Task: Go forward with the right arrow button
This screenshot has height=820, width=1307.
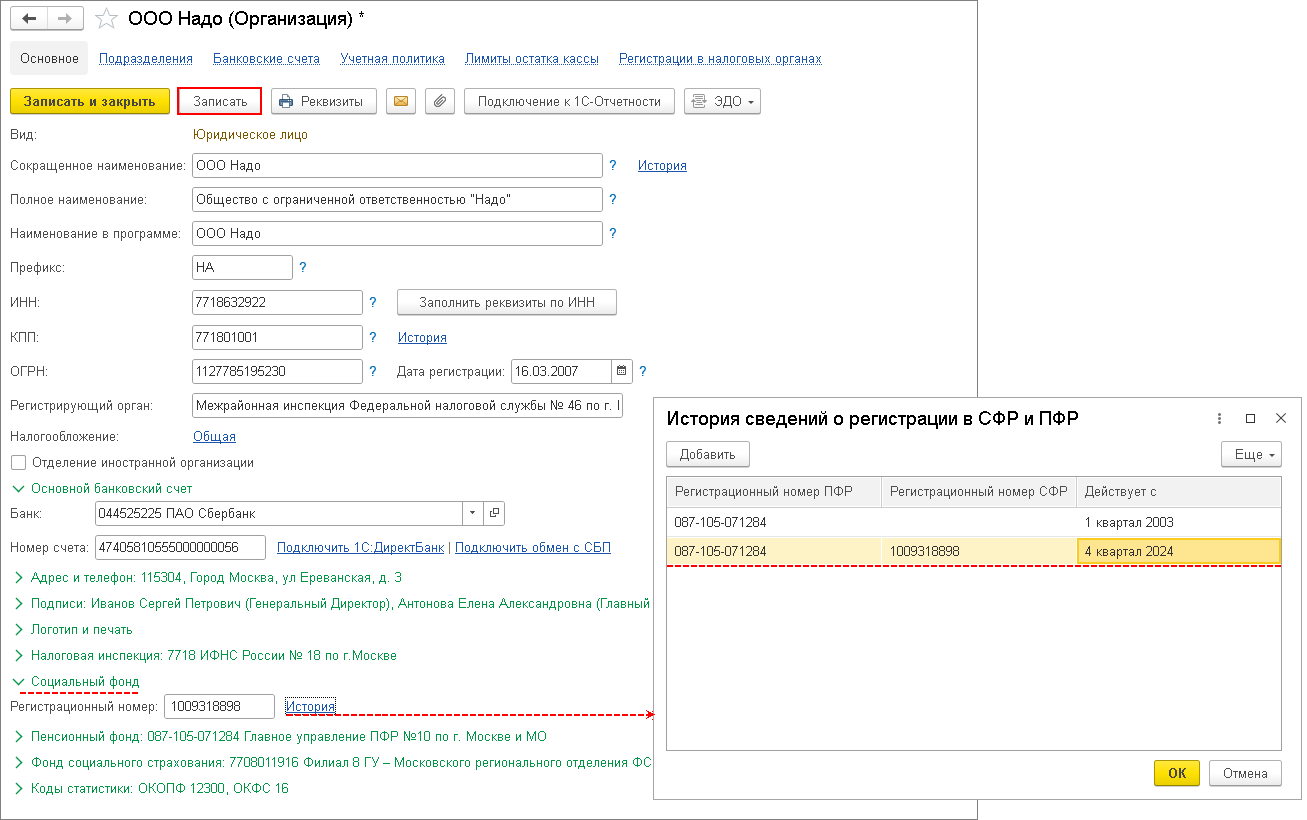Action: coord(65,19)
